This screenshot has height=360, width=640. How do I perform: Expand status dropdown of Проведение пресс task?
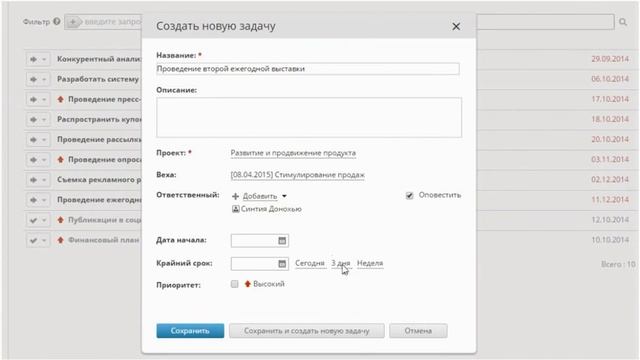[44, 100]
